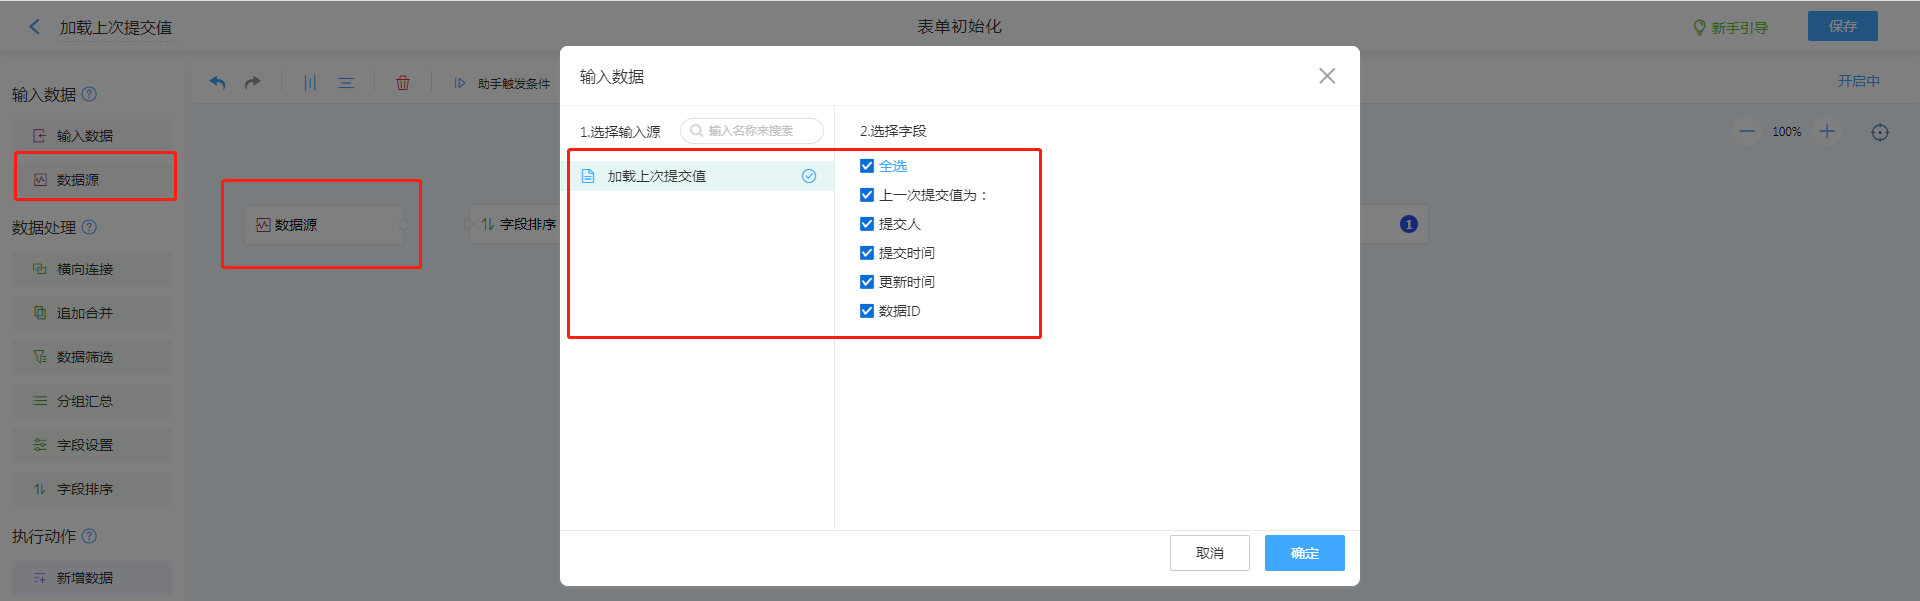
Task: Click the zoom out minus icon
Action: 1747,132
